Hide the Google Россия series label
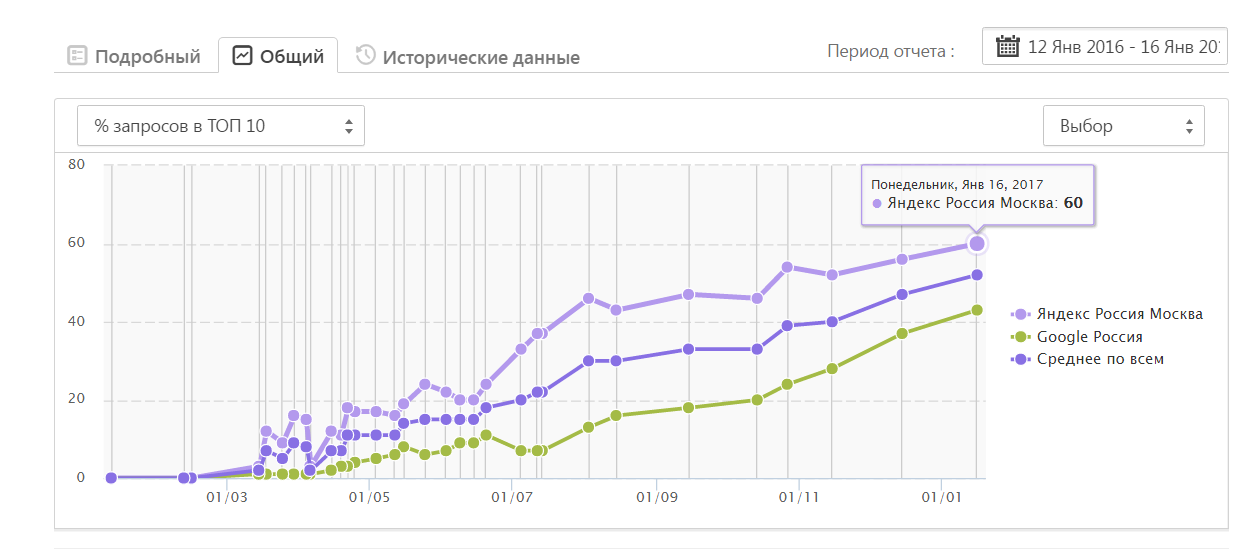This screenshot has height=557, width=1254. point(1089,337)
